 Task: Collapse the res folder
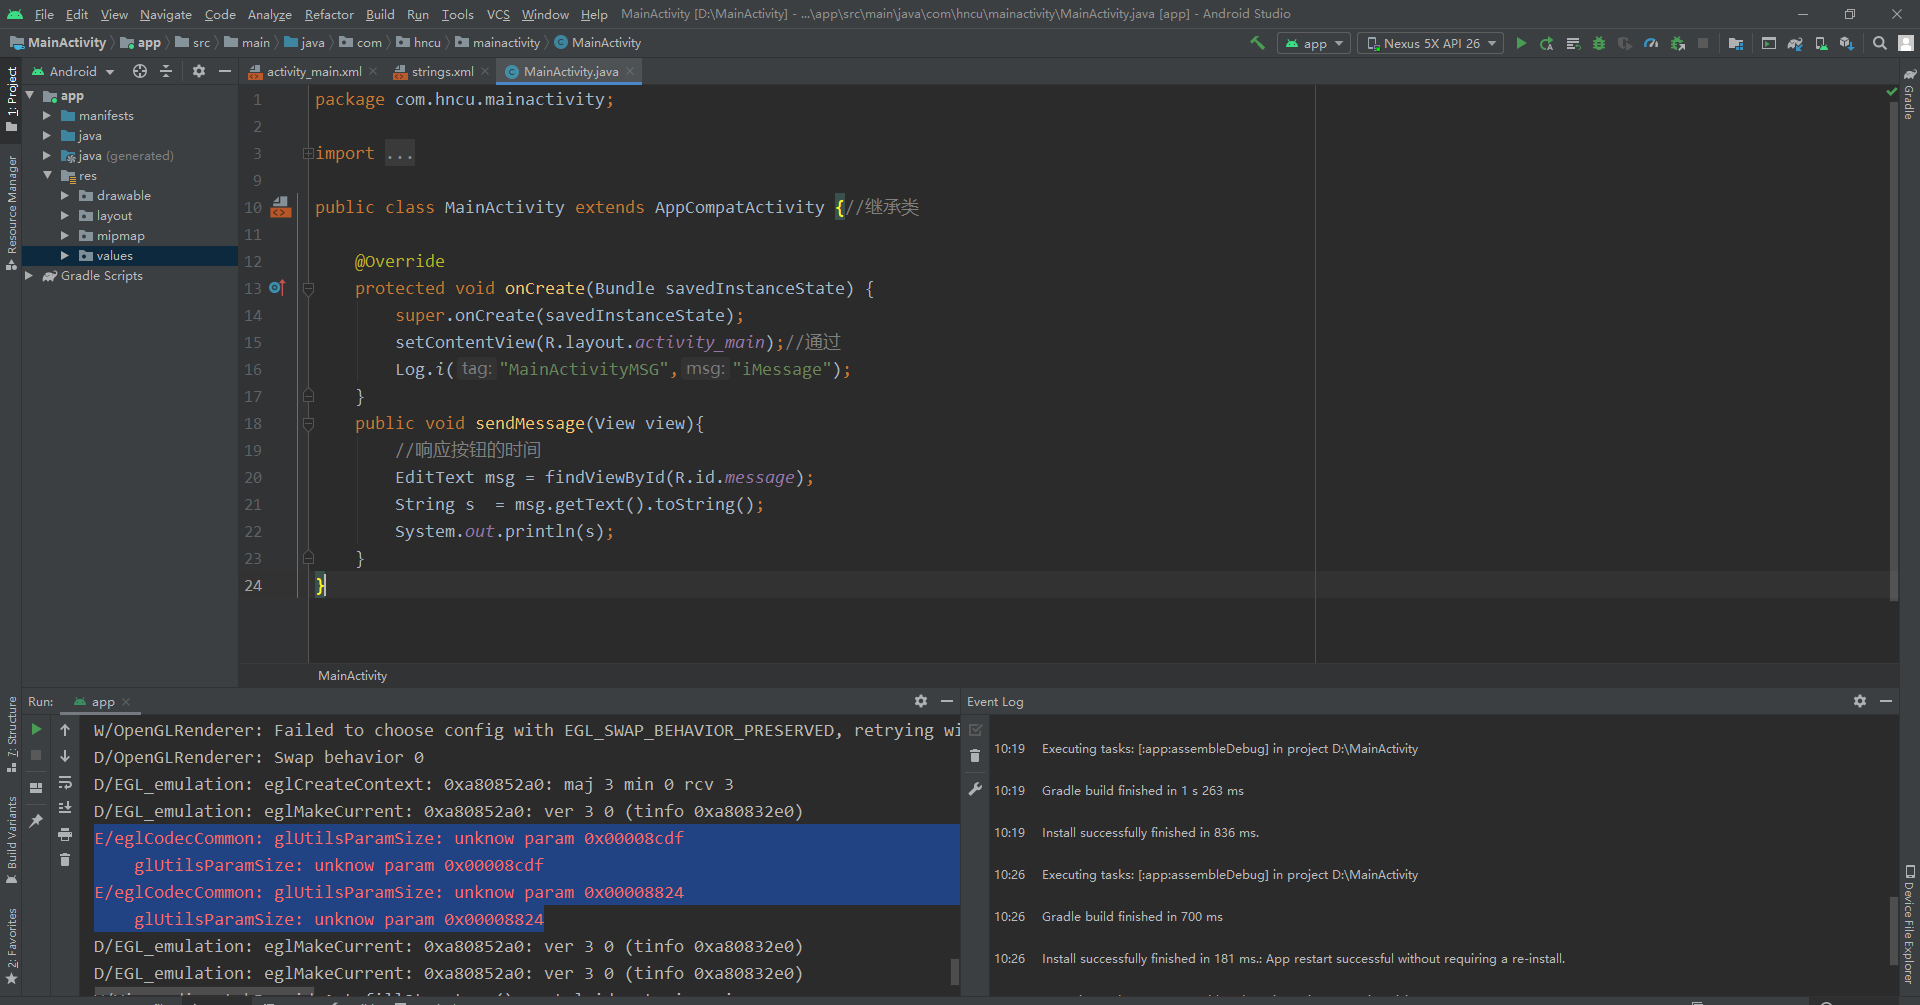[x=47, y=176]
